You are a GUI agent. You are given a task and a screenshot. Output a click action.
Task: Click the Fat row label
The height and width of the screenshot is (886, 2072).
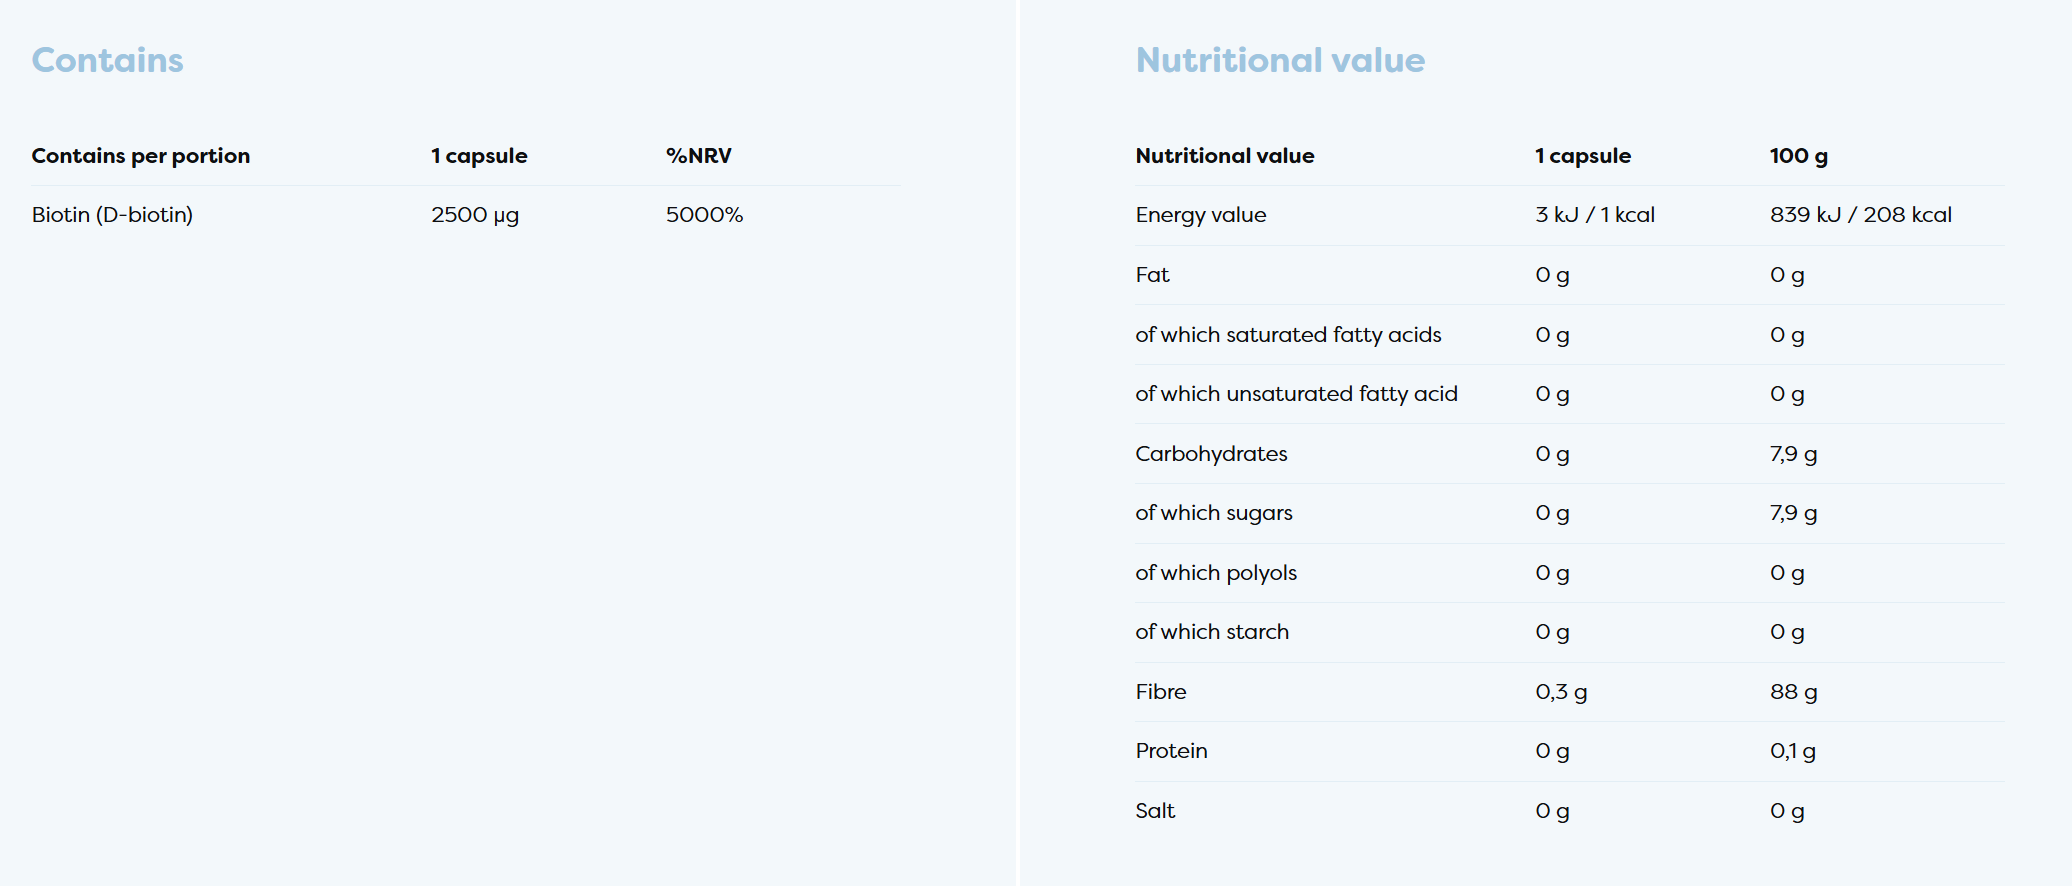(x=1152, y=275)
